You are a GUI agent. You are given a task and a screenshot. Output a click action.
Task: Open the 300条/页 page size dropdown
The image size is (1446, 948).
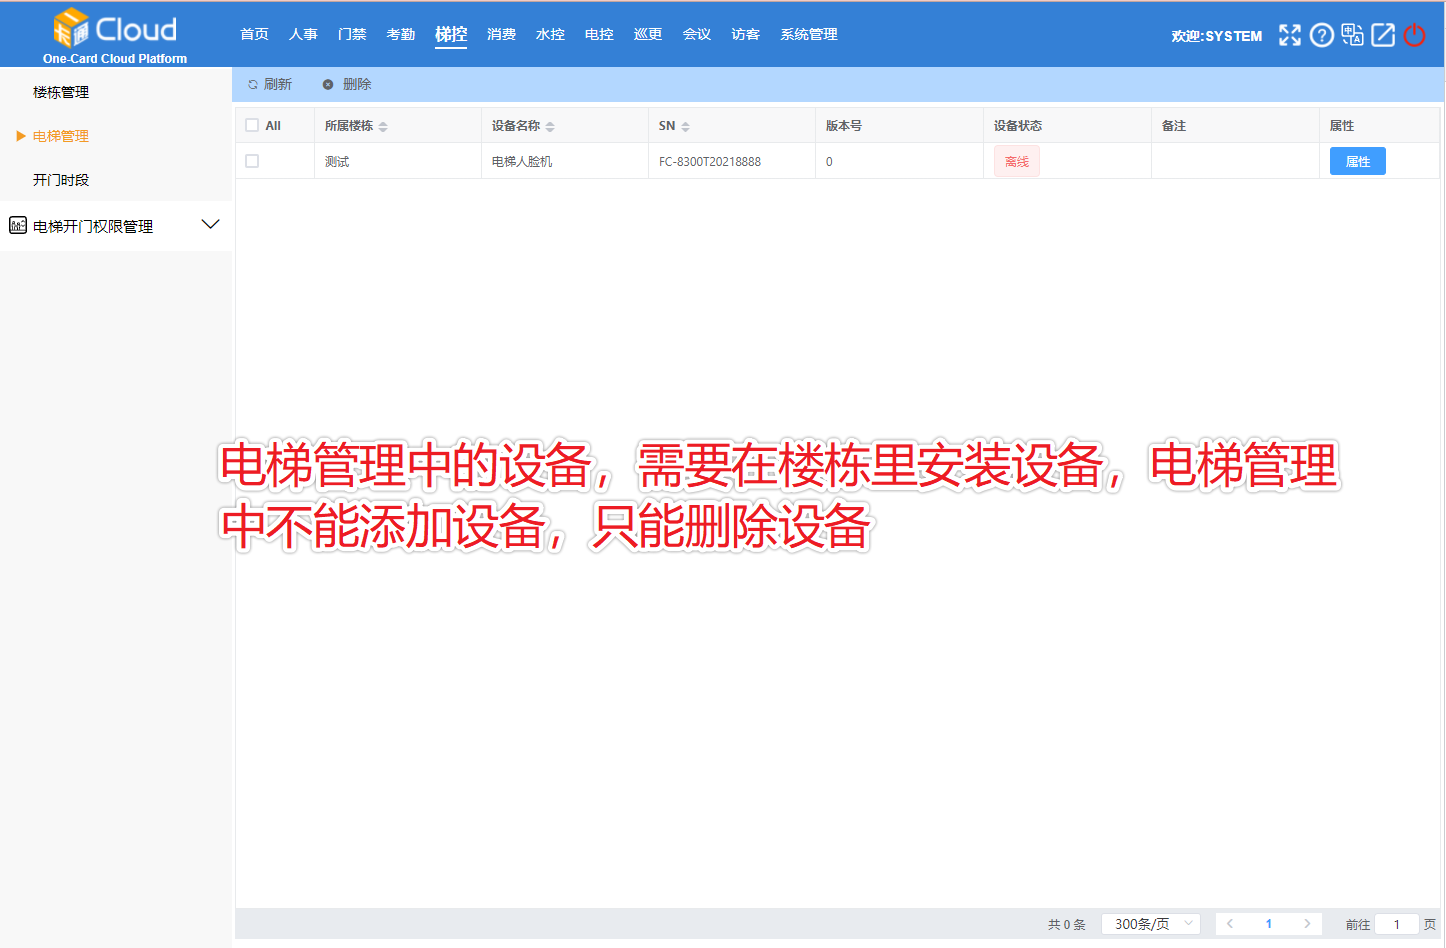(1150, 924)
